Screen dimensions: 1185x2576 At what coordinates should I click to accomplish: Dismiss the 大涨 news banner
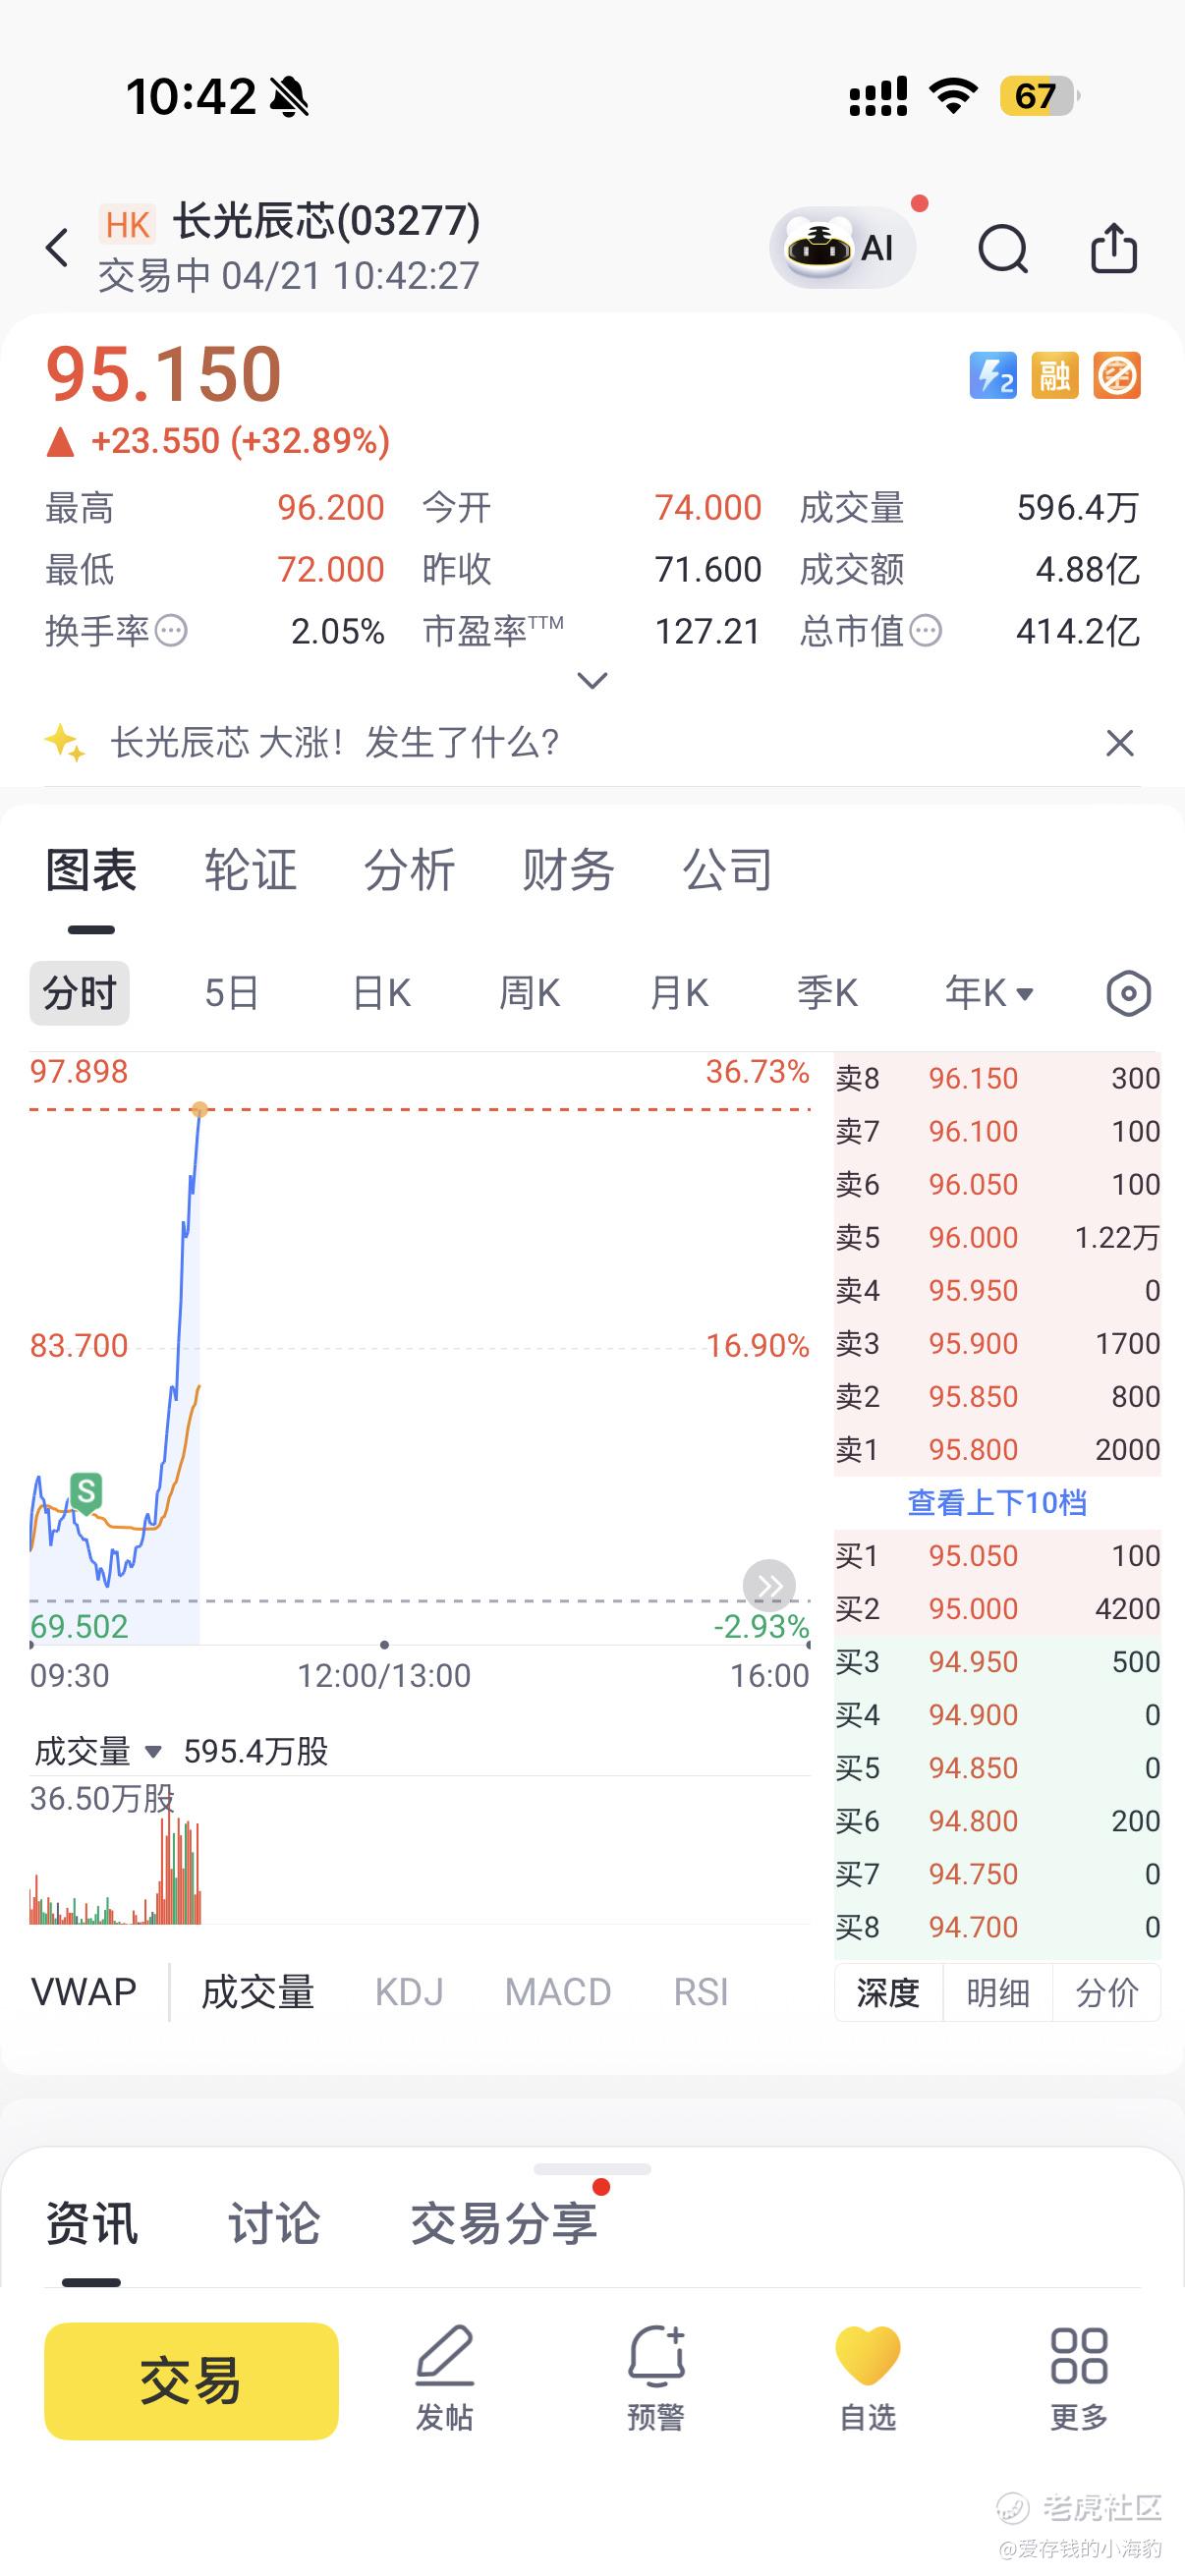point(1120,743)
